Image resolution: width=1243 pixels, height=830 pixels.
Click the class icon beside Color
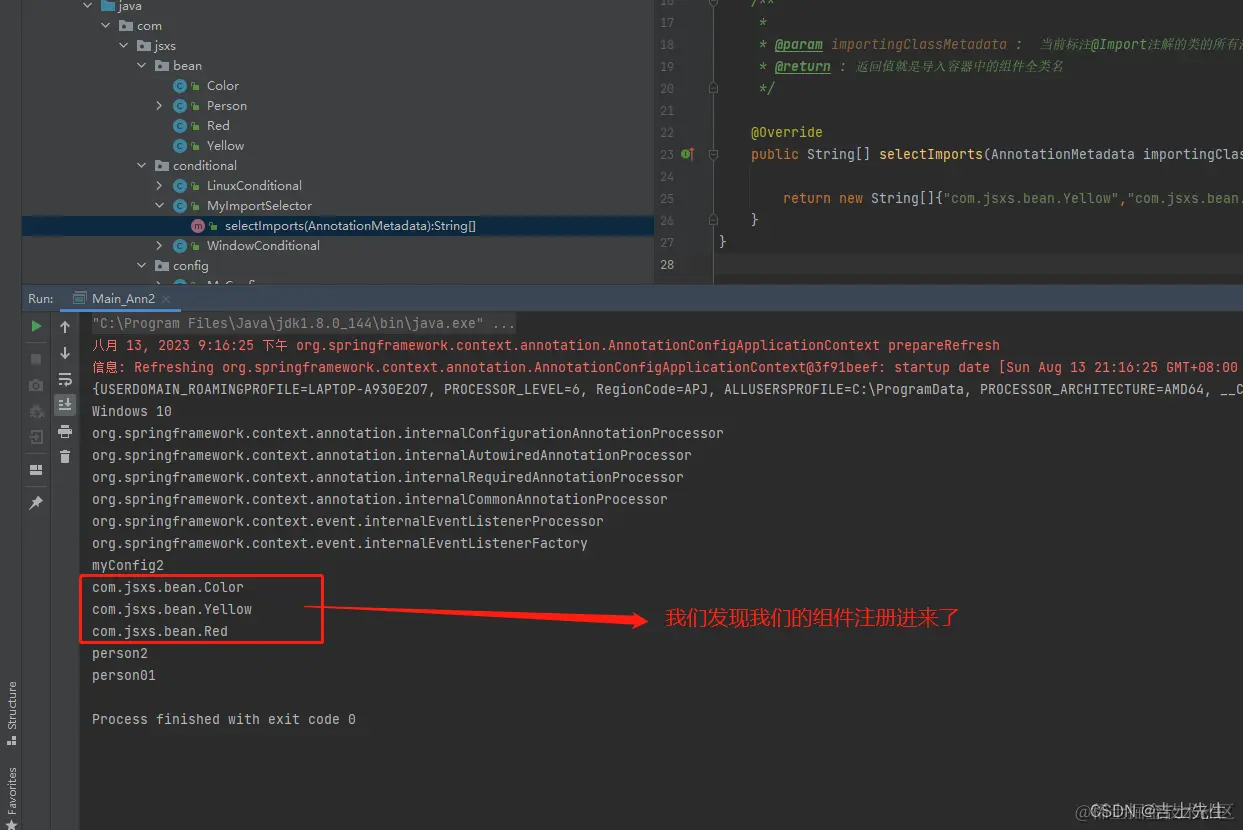[x=180, y=86]
